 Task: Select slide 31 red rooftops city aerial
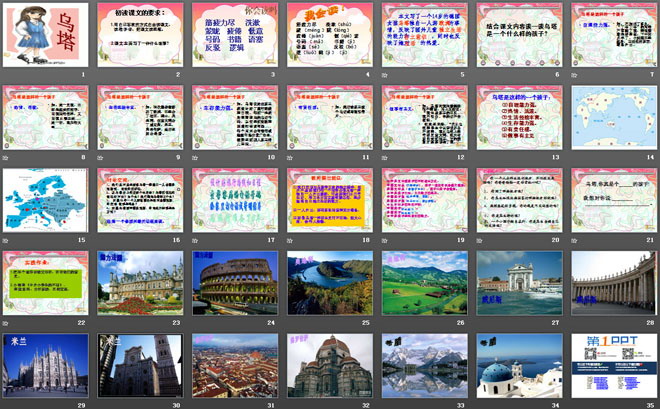coord(235,366)
